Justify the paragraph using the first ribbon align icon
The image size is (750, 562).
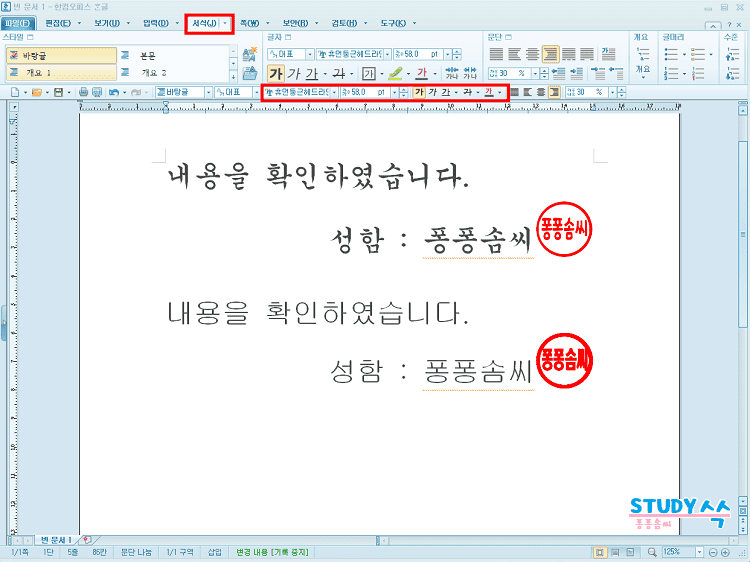[496, 54]
